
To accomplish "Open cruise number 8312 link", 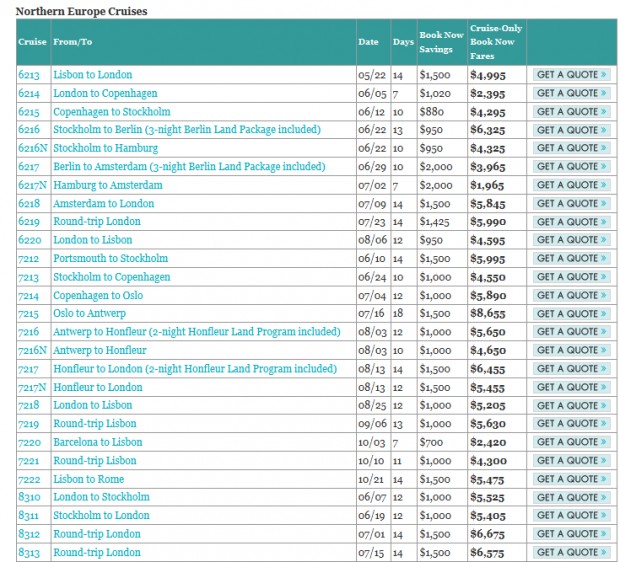I will (x=29, y=534).
